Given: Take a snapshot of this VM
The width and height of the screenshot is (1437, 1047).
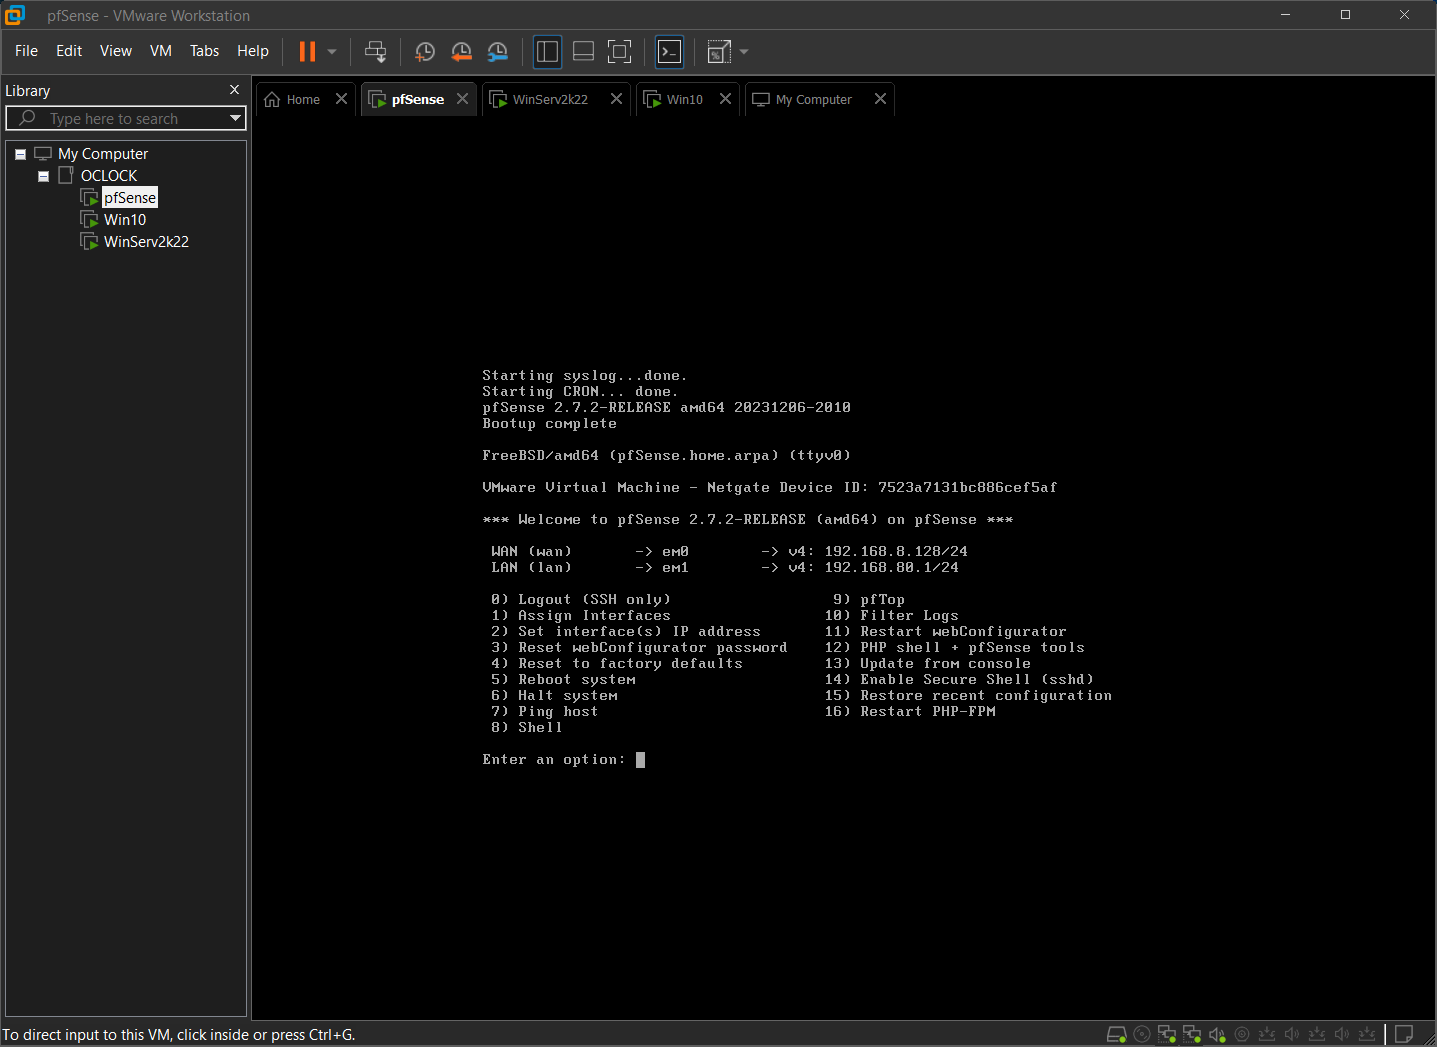Looking at the screenshot, I should [425, 52].
